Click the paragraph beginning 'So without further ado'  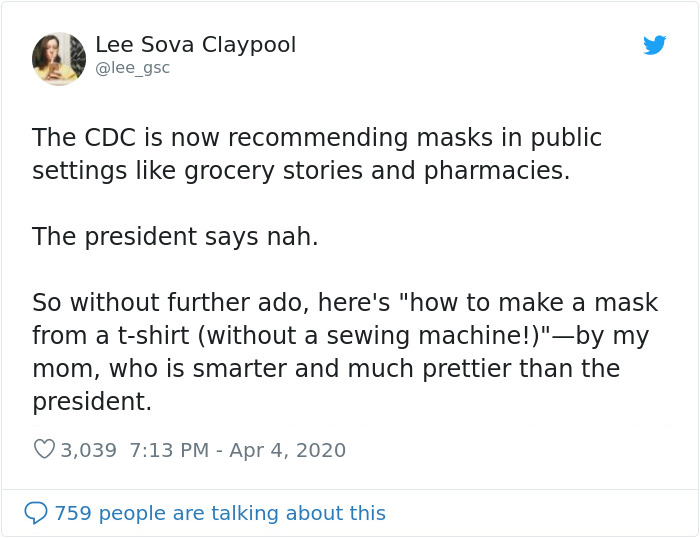click(345, 352)
